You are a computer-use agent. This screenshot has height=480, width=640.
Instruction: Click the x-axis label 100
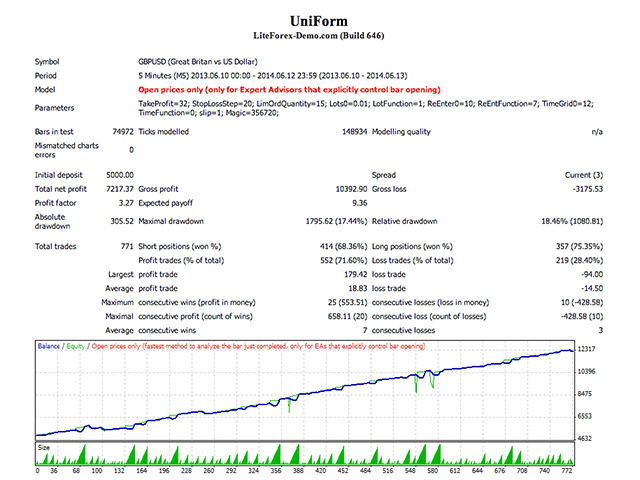[x=97, y=471]
